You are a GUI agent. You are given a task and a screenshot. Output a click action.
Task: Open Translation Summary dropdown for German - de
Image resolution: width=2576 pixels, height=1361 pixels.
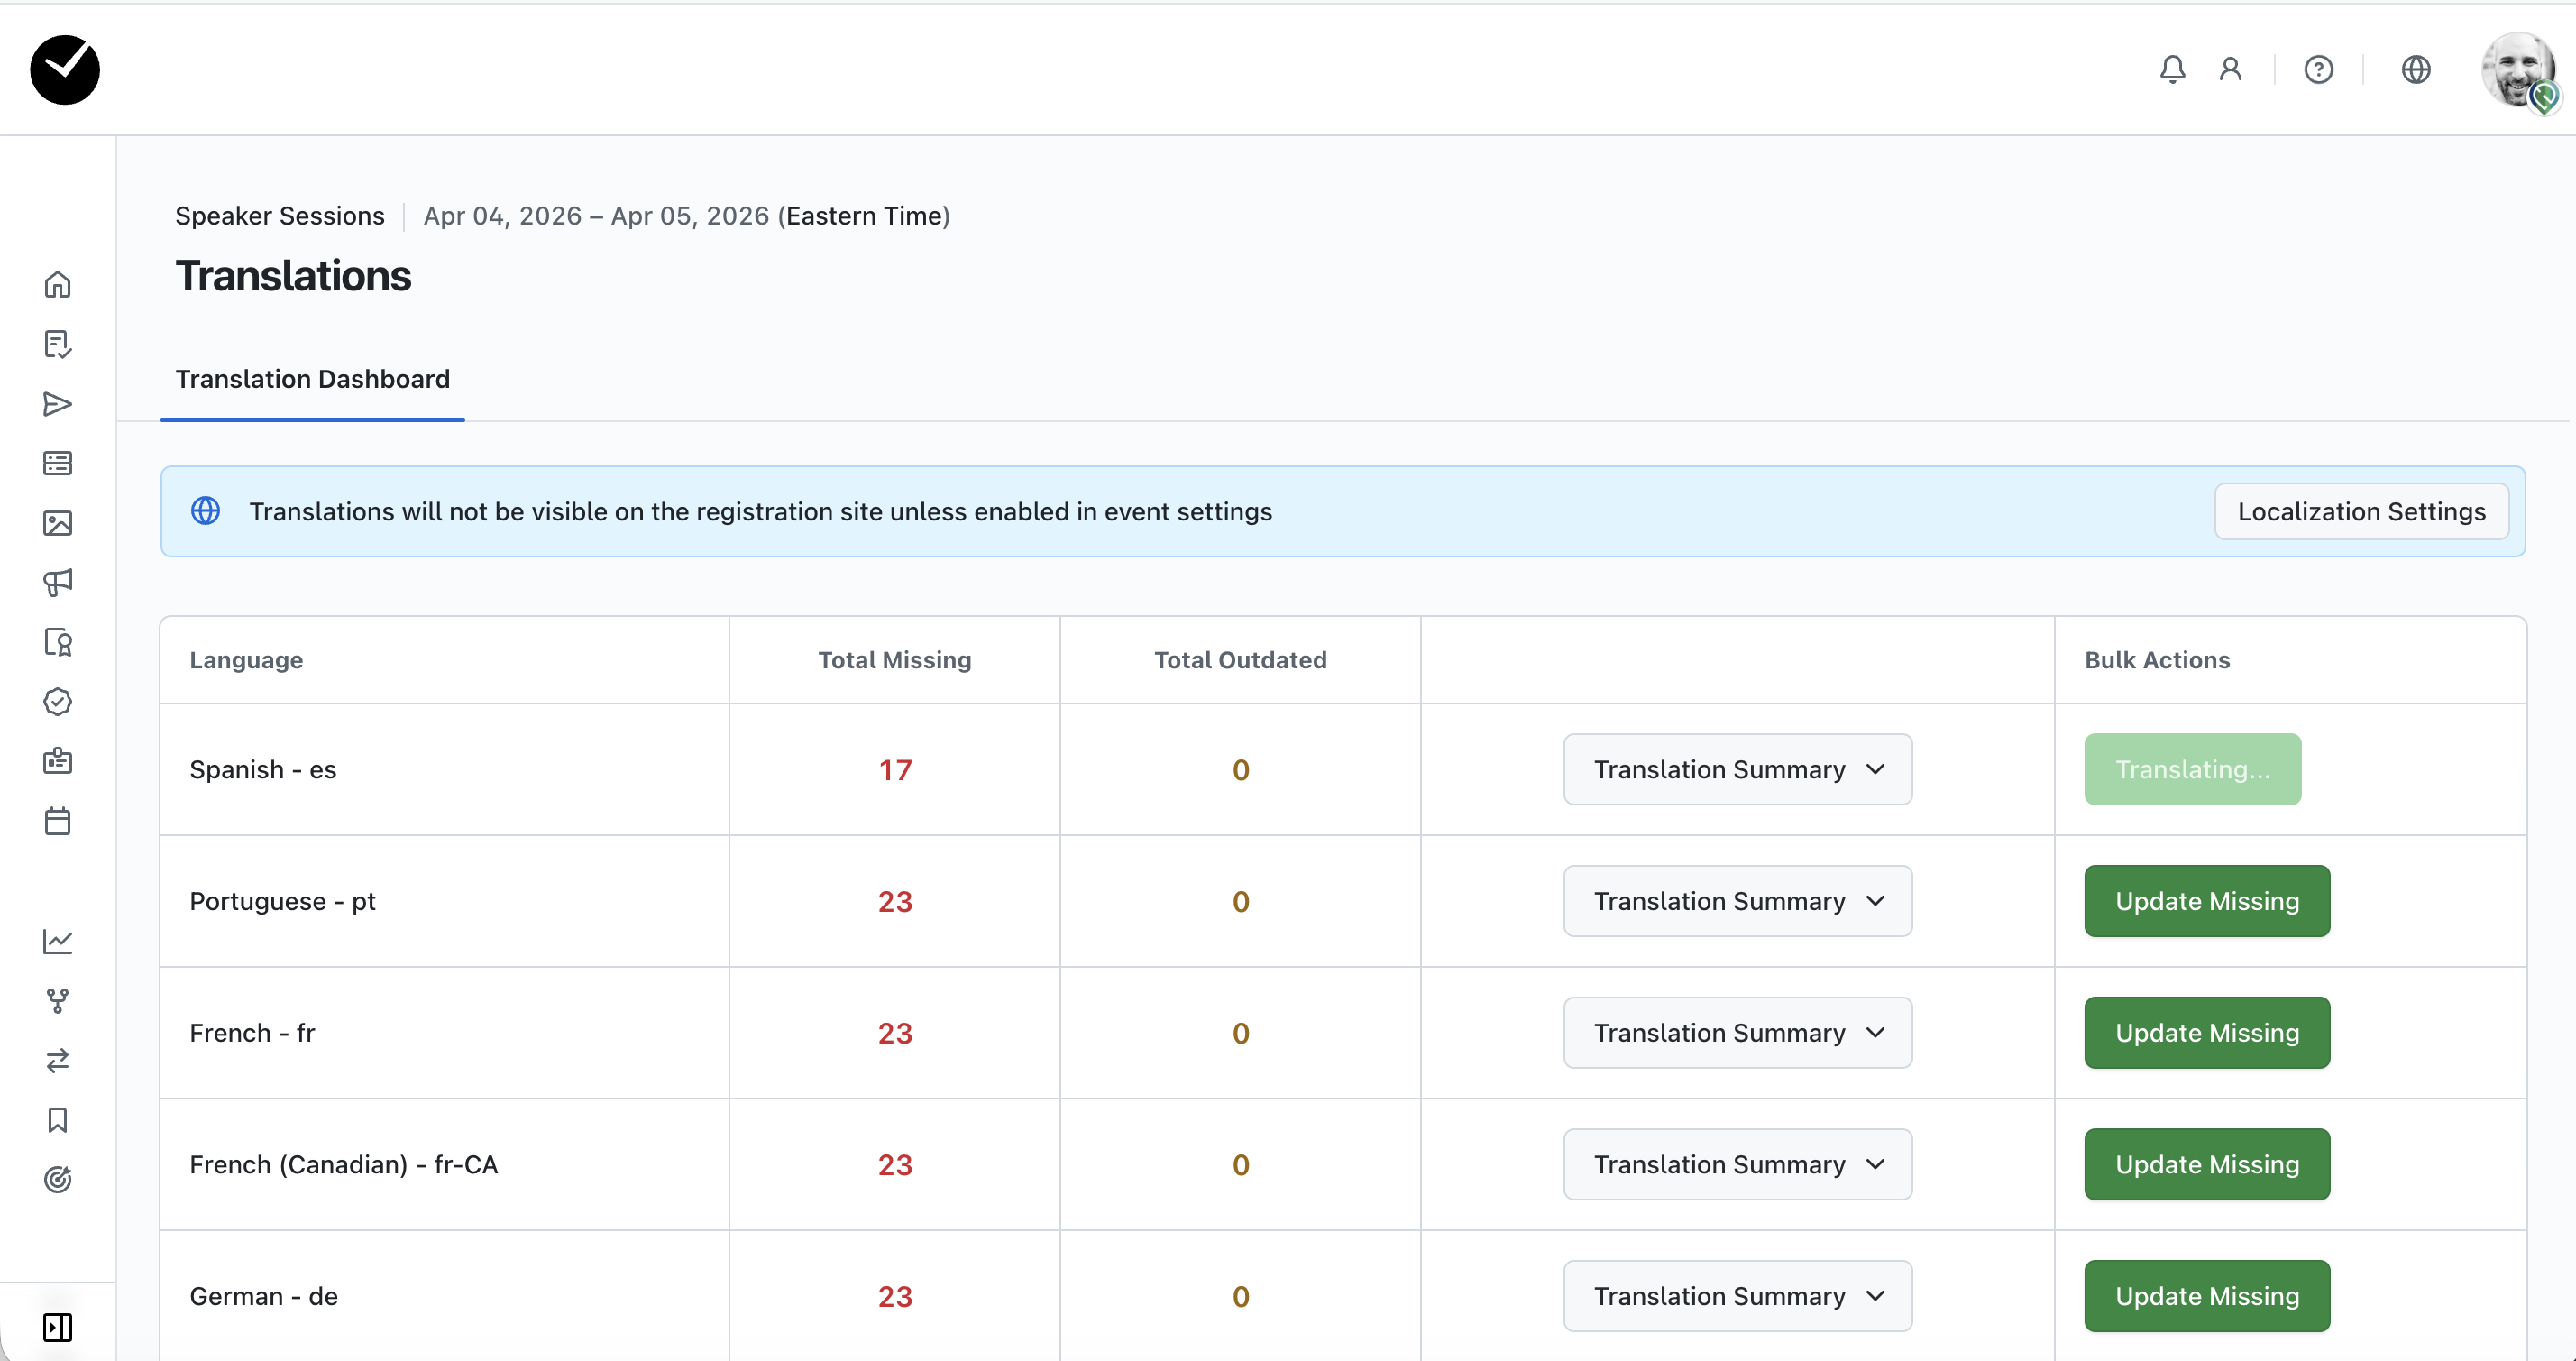tap(1737, 1296)
